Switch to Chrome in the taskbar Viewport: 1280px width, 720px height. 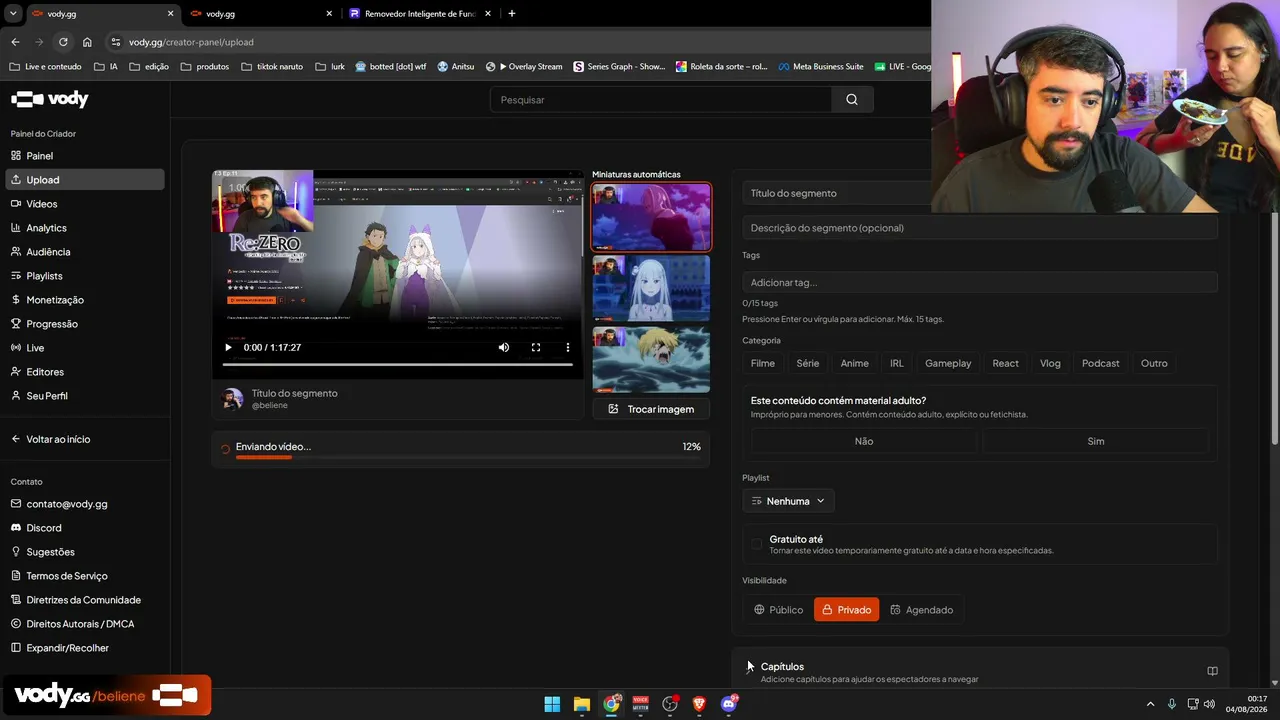[x=611, y=704]
